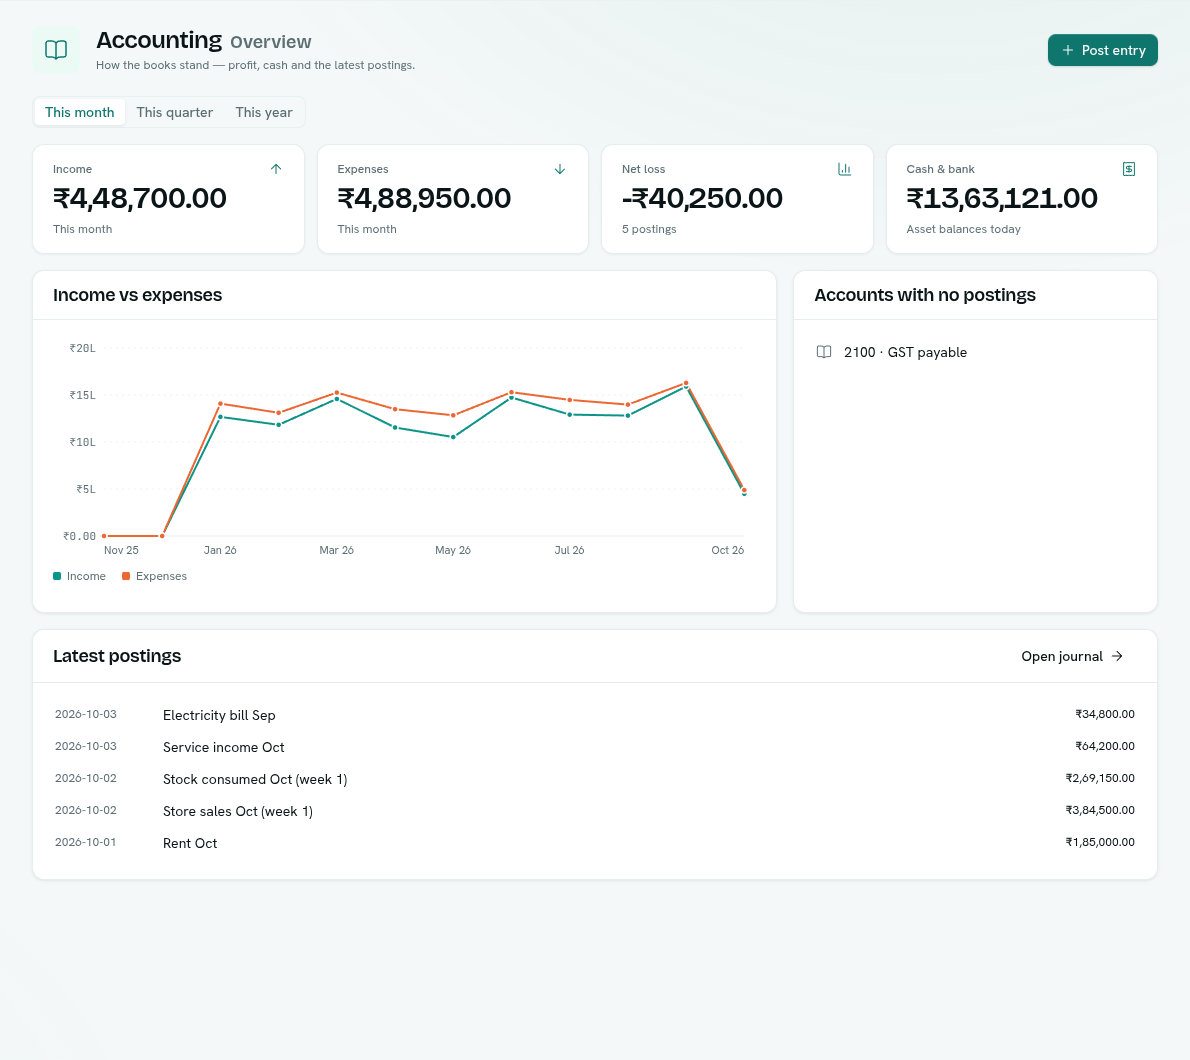Click the Net loss bar chart icon
Screen dimensions: 1190x1060
845,169
